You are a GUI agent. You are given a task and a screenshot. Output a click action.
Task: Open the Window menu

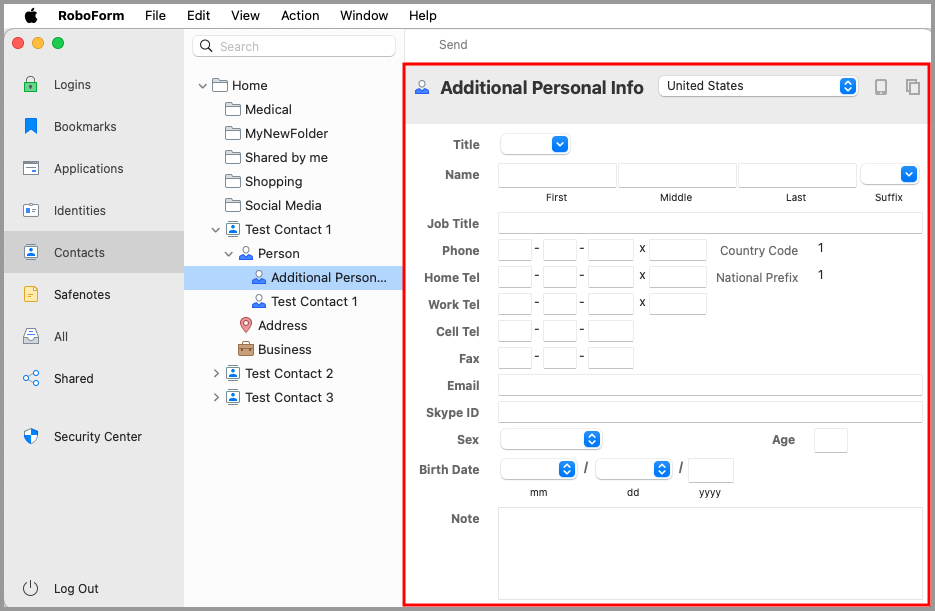364,15
